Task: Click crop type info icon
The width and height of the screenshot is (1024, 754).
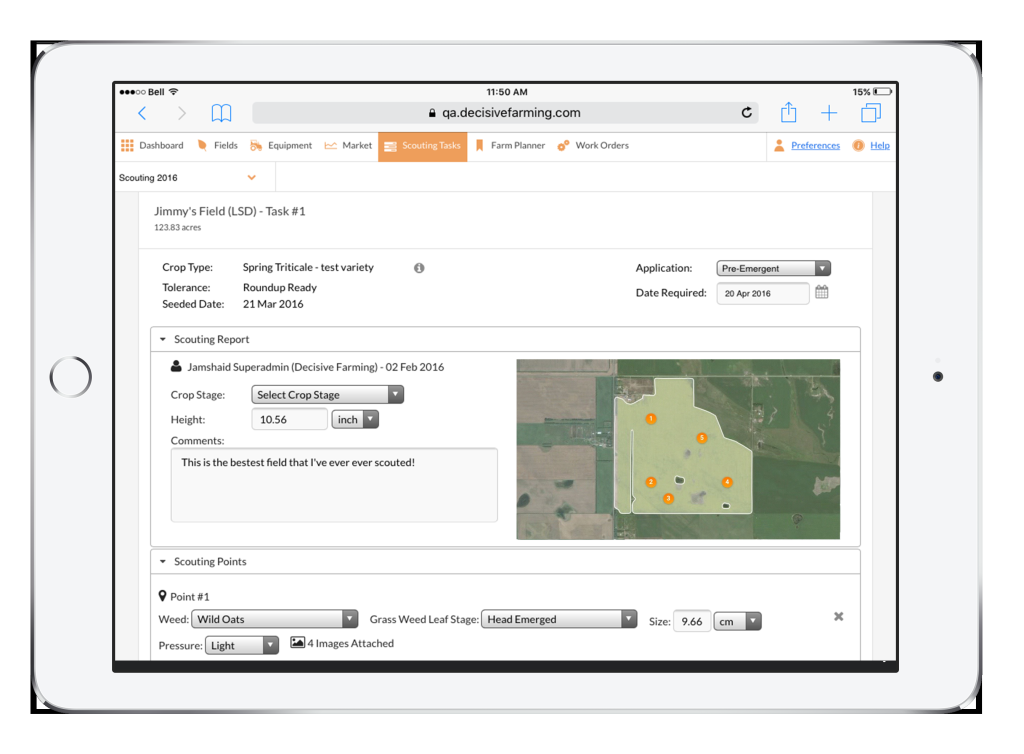Action: 419,268
